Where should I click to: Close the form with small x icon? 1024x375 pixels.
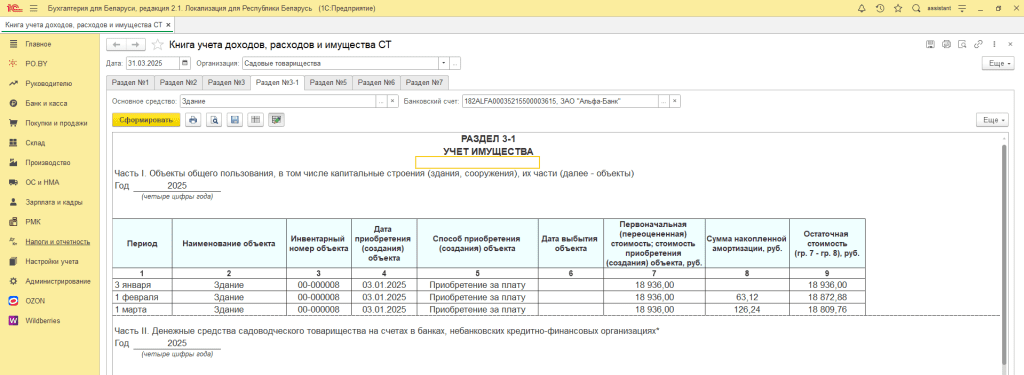click(1009, 44)
